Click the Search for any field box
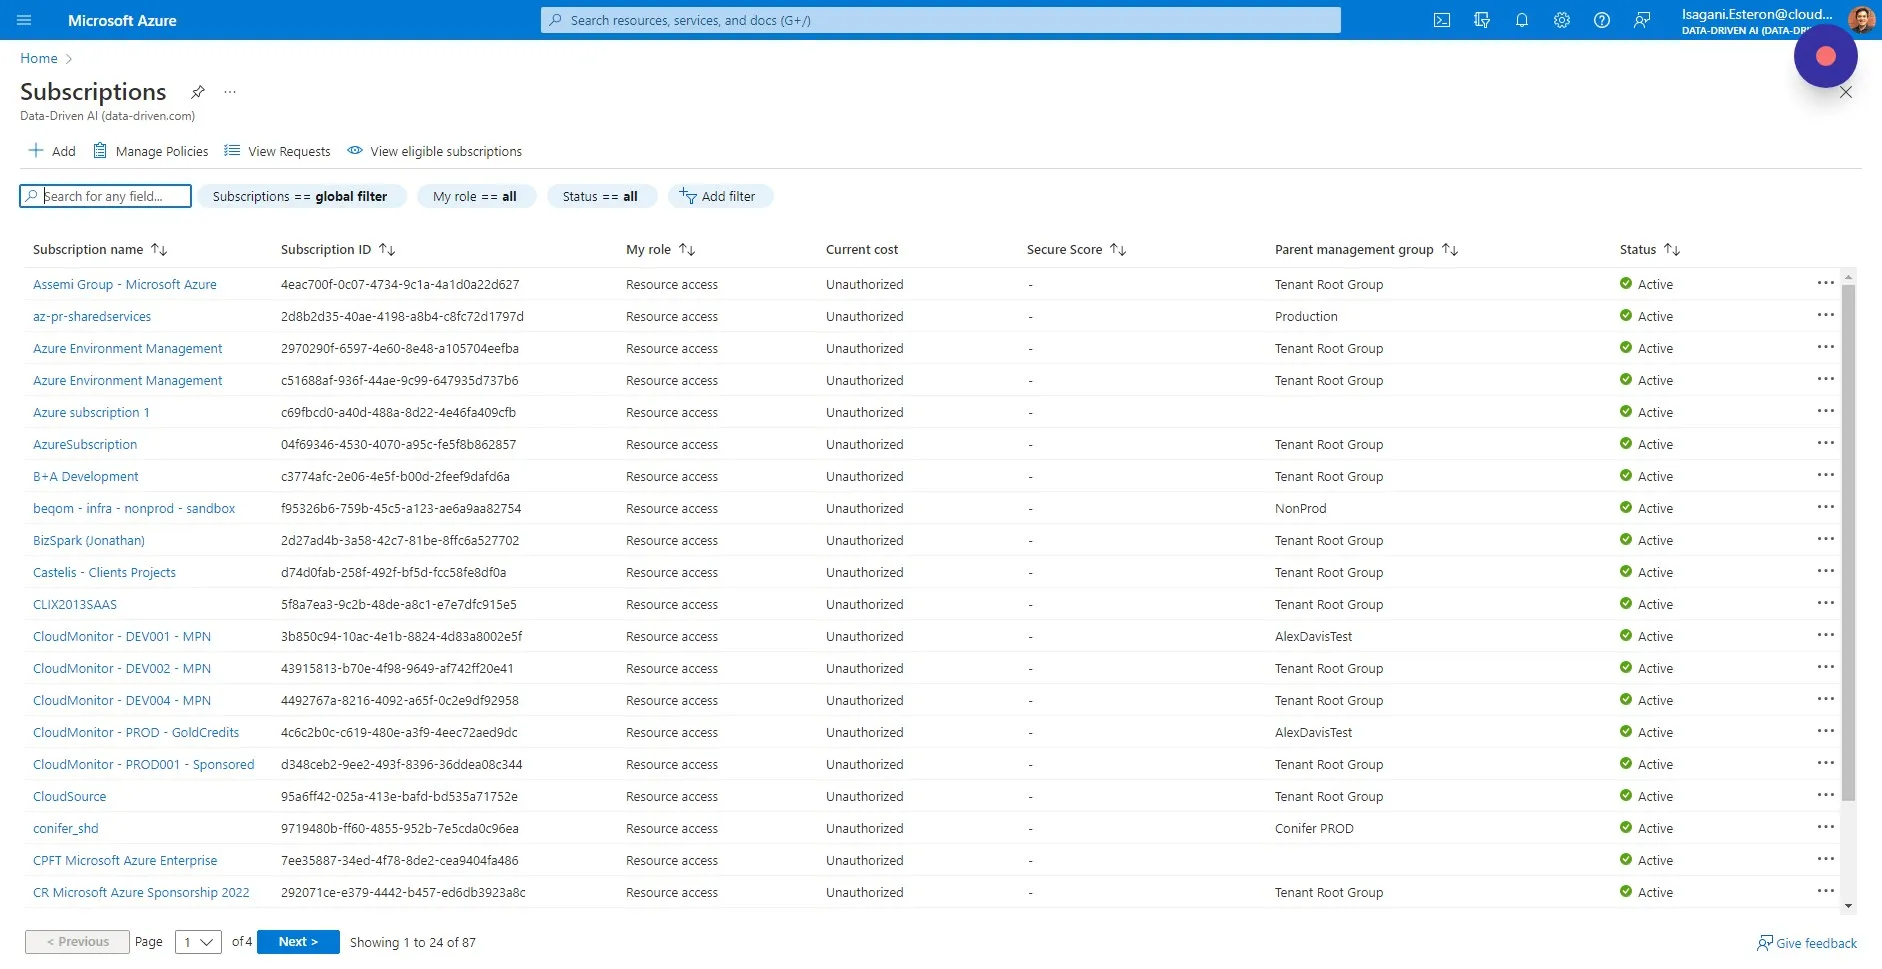Image resolution: width=1882 pixels, height=969 pixels. [x=105, y=196]
